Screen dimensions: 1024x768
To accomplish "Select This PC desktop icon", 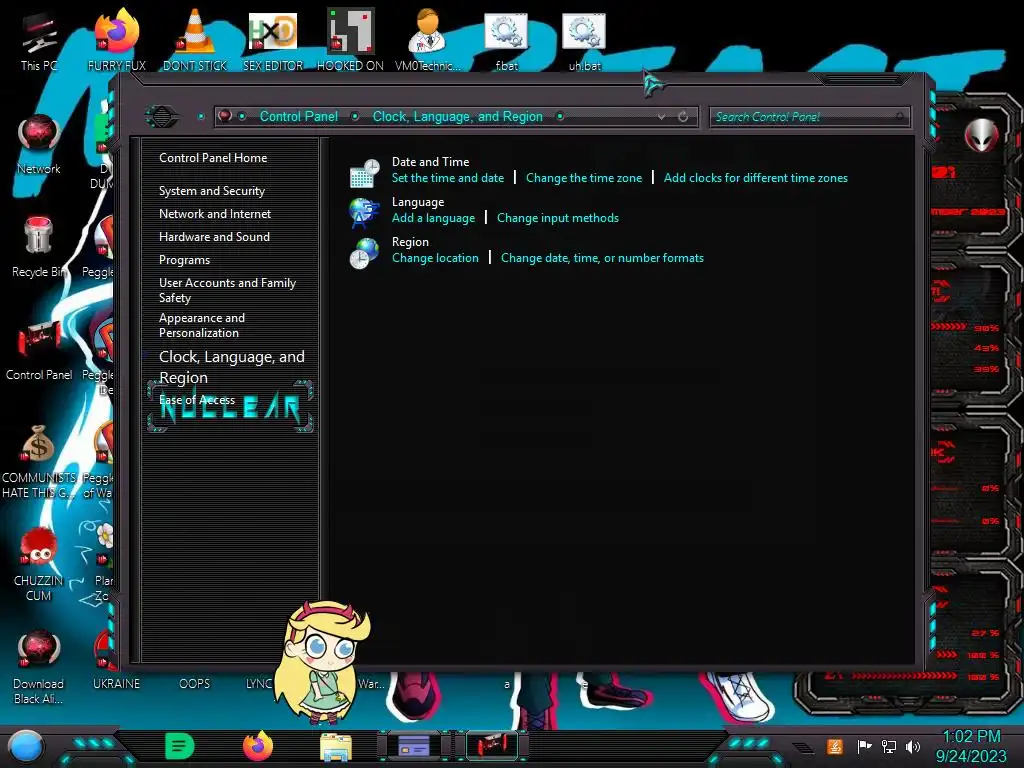I will [39, 42].
